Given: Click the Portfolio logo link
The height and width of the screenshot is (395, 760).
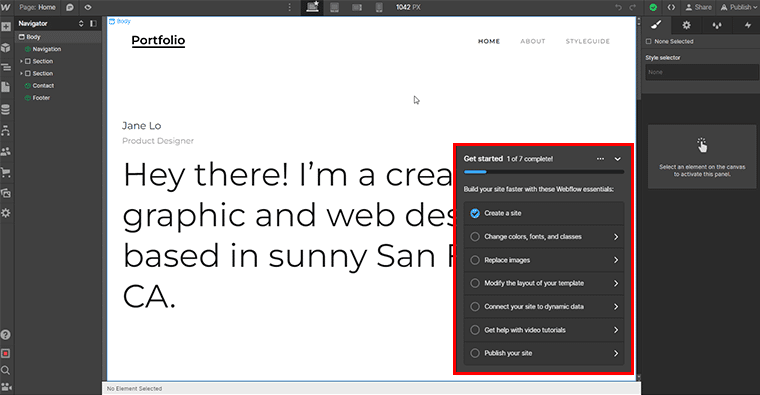Looking at the screenshot, I should (x=158, y=41).
